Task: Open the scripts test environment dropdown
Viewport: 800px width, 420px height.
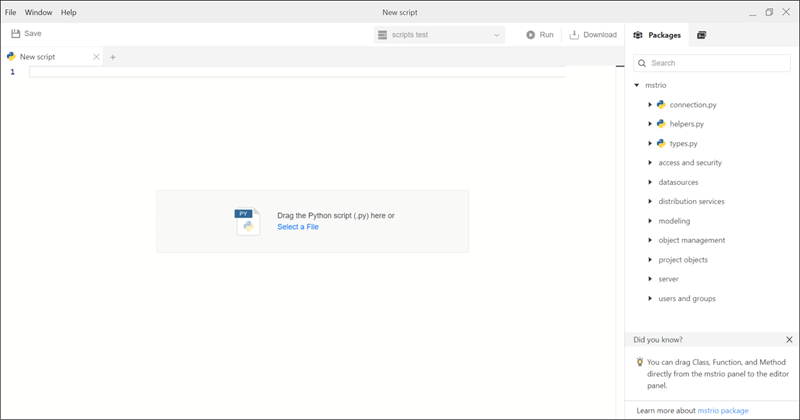Action: pos(438,35)
